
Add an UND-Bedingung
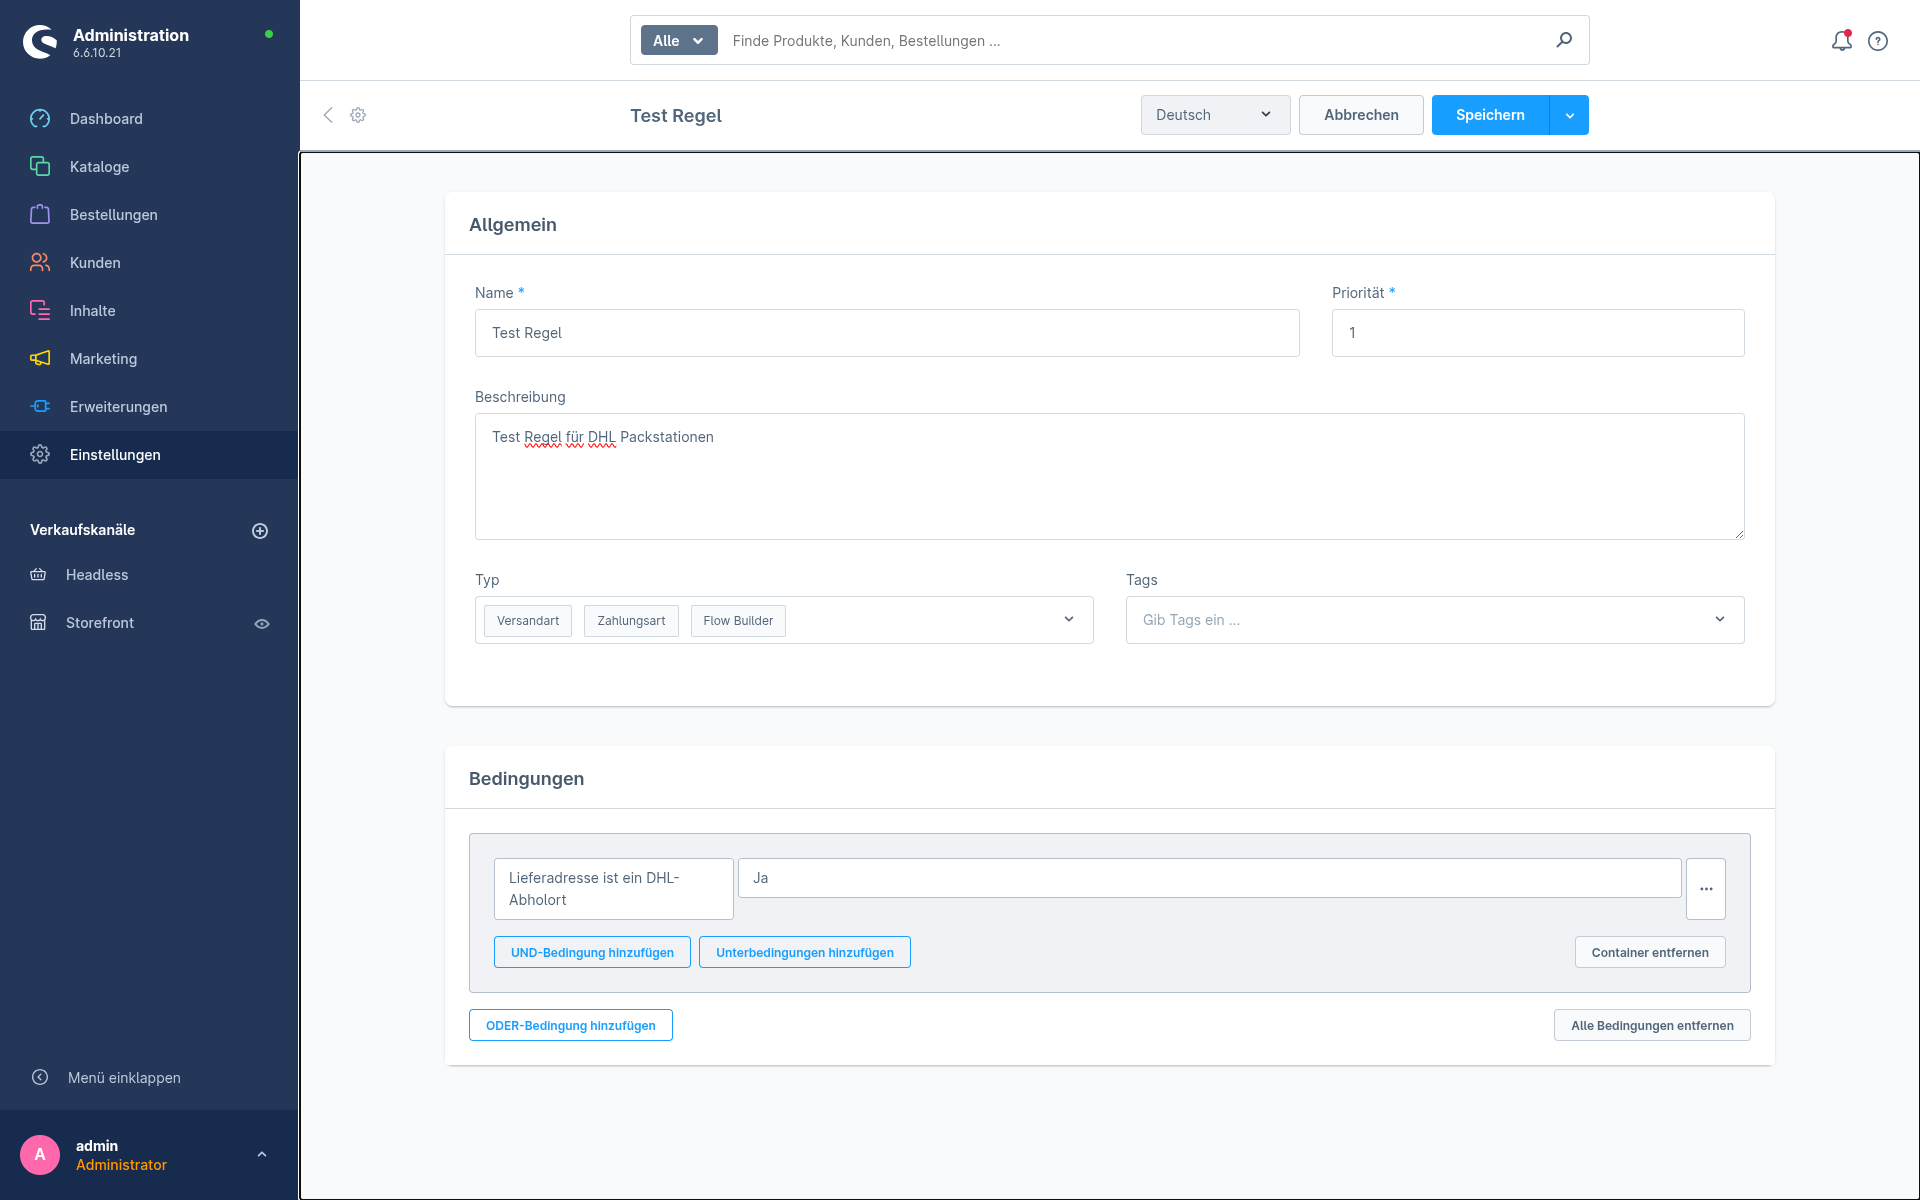pyautogui.click(x=592, y=952)
